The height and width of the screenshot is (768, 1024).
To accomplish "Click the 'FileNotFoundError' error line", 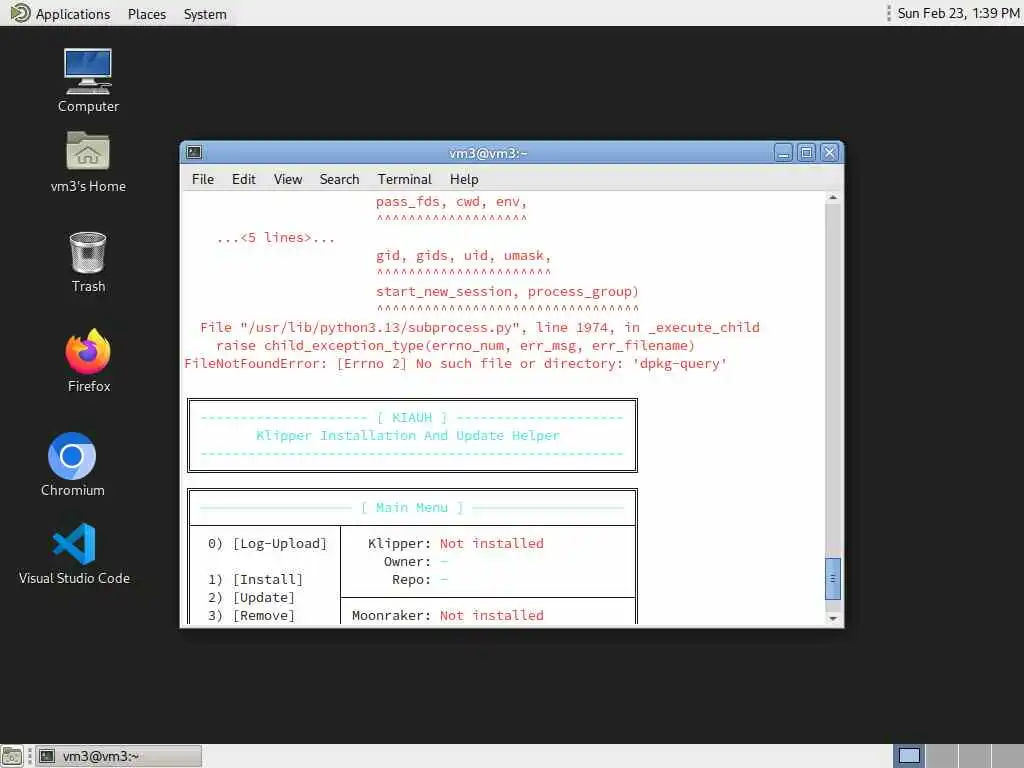I will coord(456,364).
